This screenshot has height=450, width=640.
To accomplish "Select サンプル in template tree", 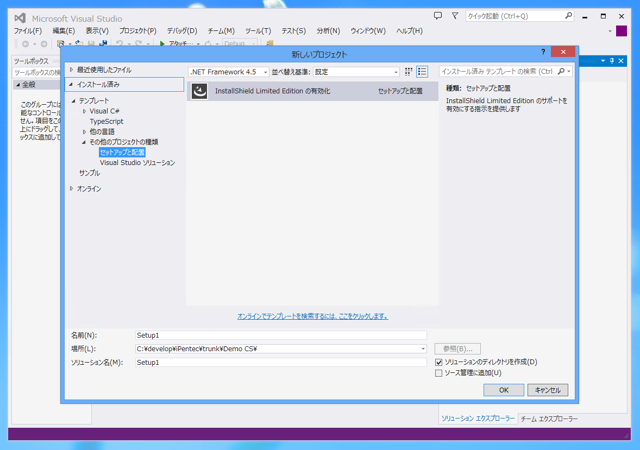I will 89,173.
